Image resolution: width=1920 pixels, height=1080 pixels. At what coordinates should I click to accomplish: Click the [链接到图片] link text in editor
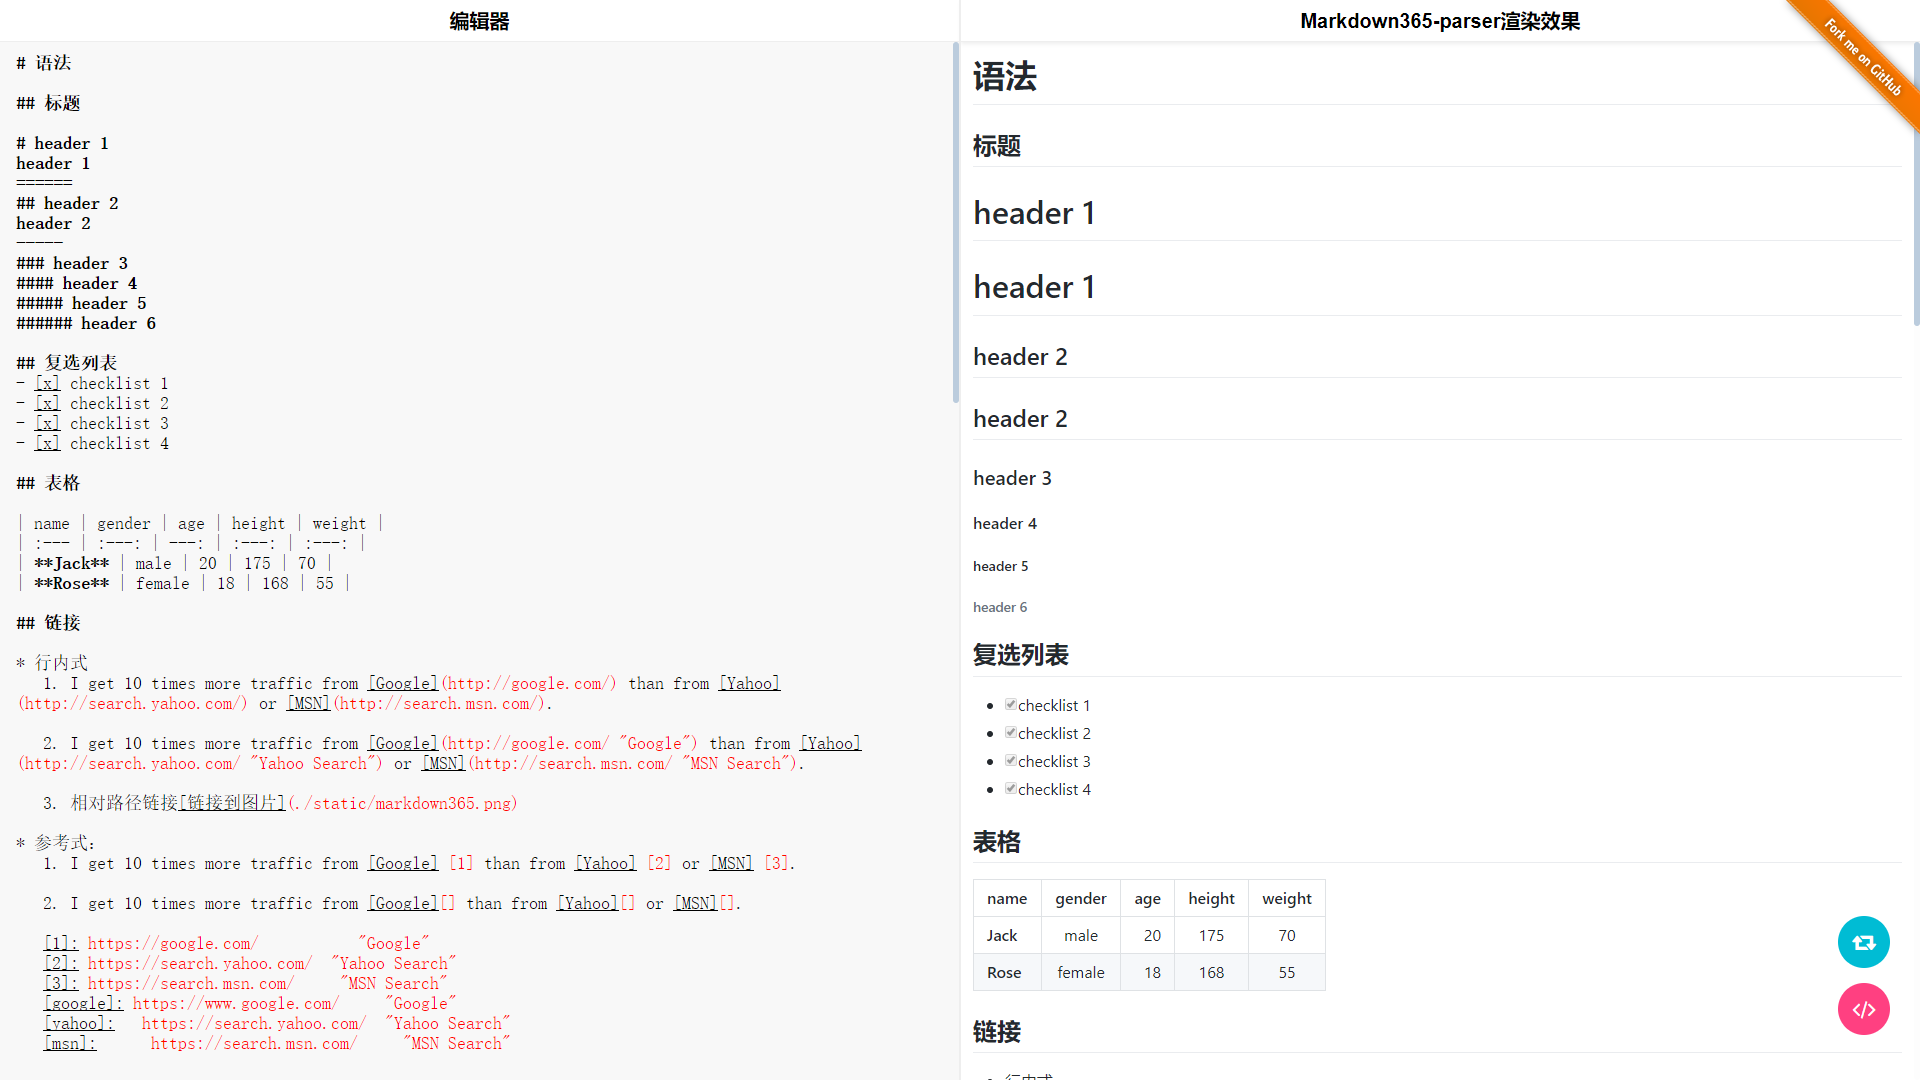coord(232,804)
